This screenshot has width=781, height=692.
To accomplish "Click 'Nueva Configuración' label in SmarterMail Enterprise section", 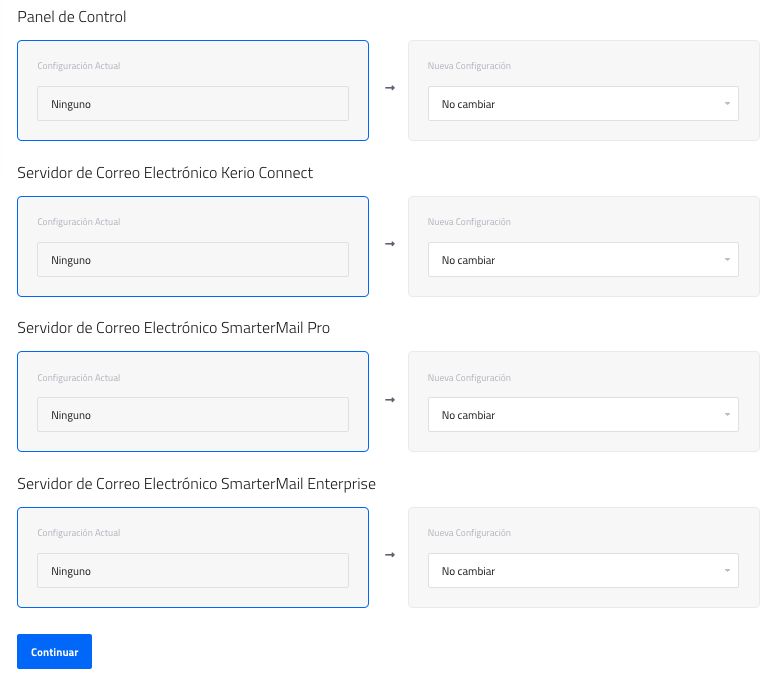I will pyautogui.click(x=469, y=533).
